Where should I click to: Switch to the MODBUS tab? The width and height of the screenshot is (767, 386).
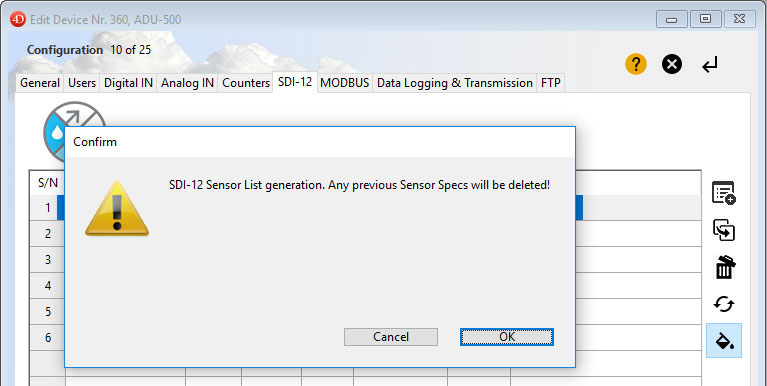click(344, 83)
